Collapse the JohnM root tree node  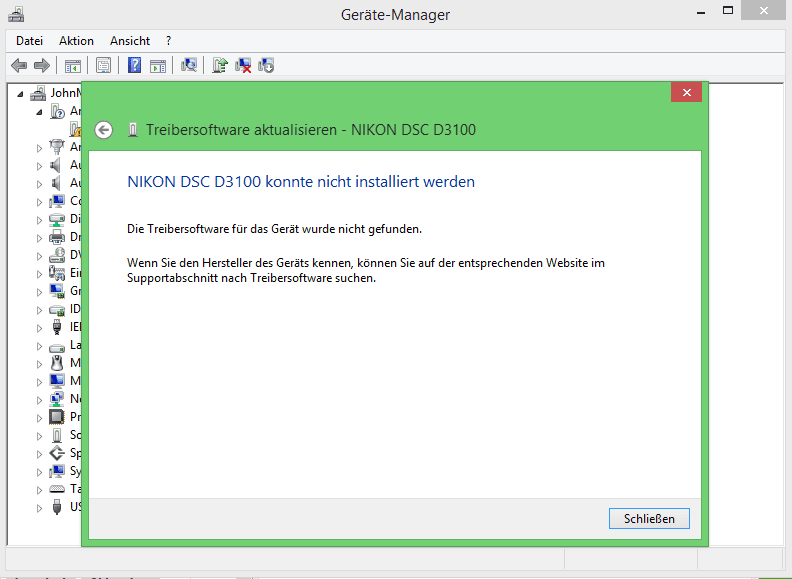20,94
